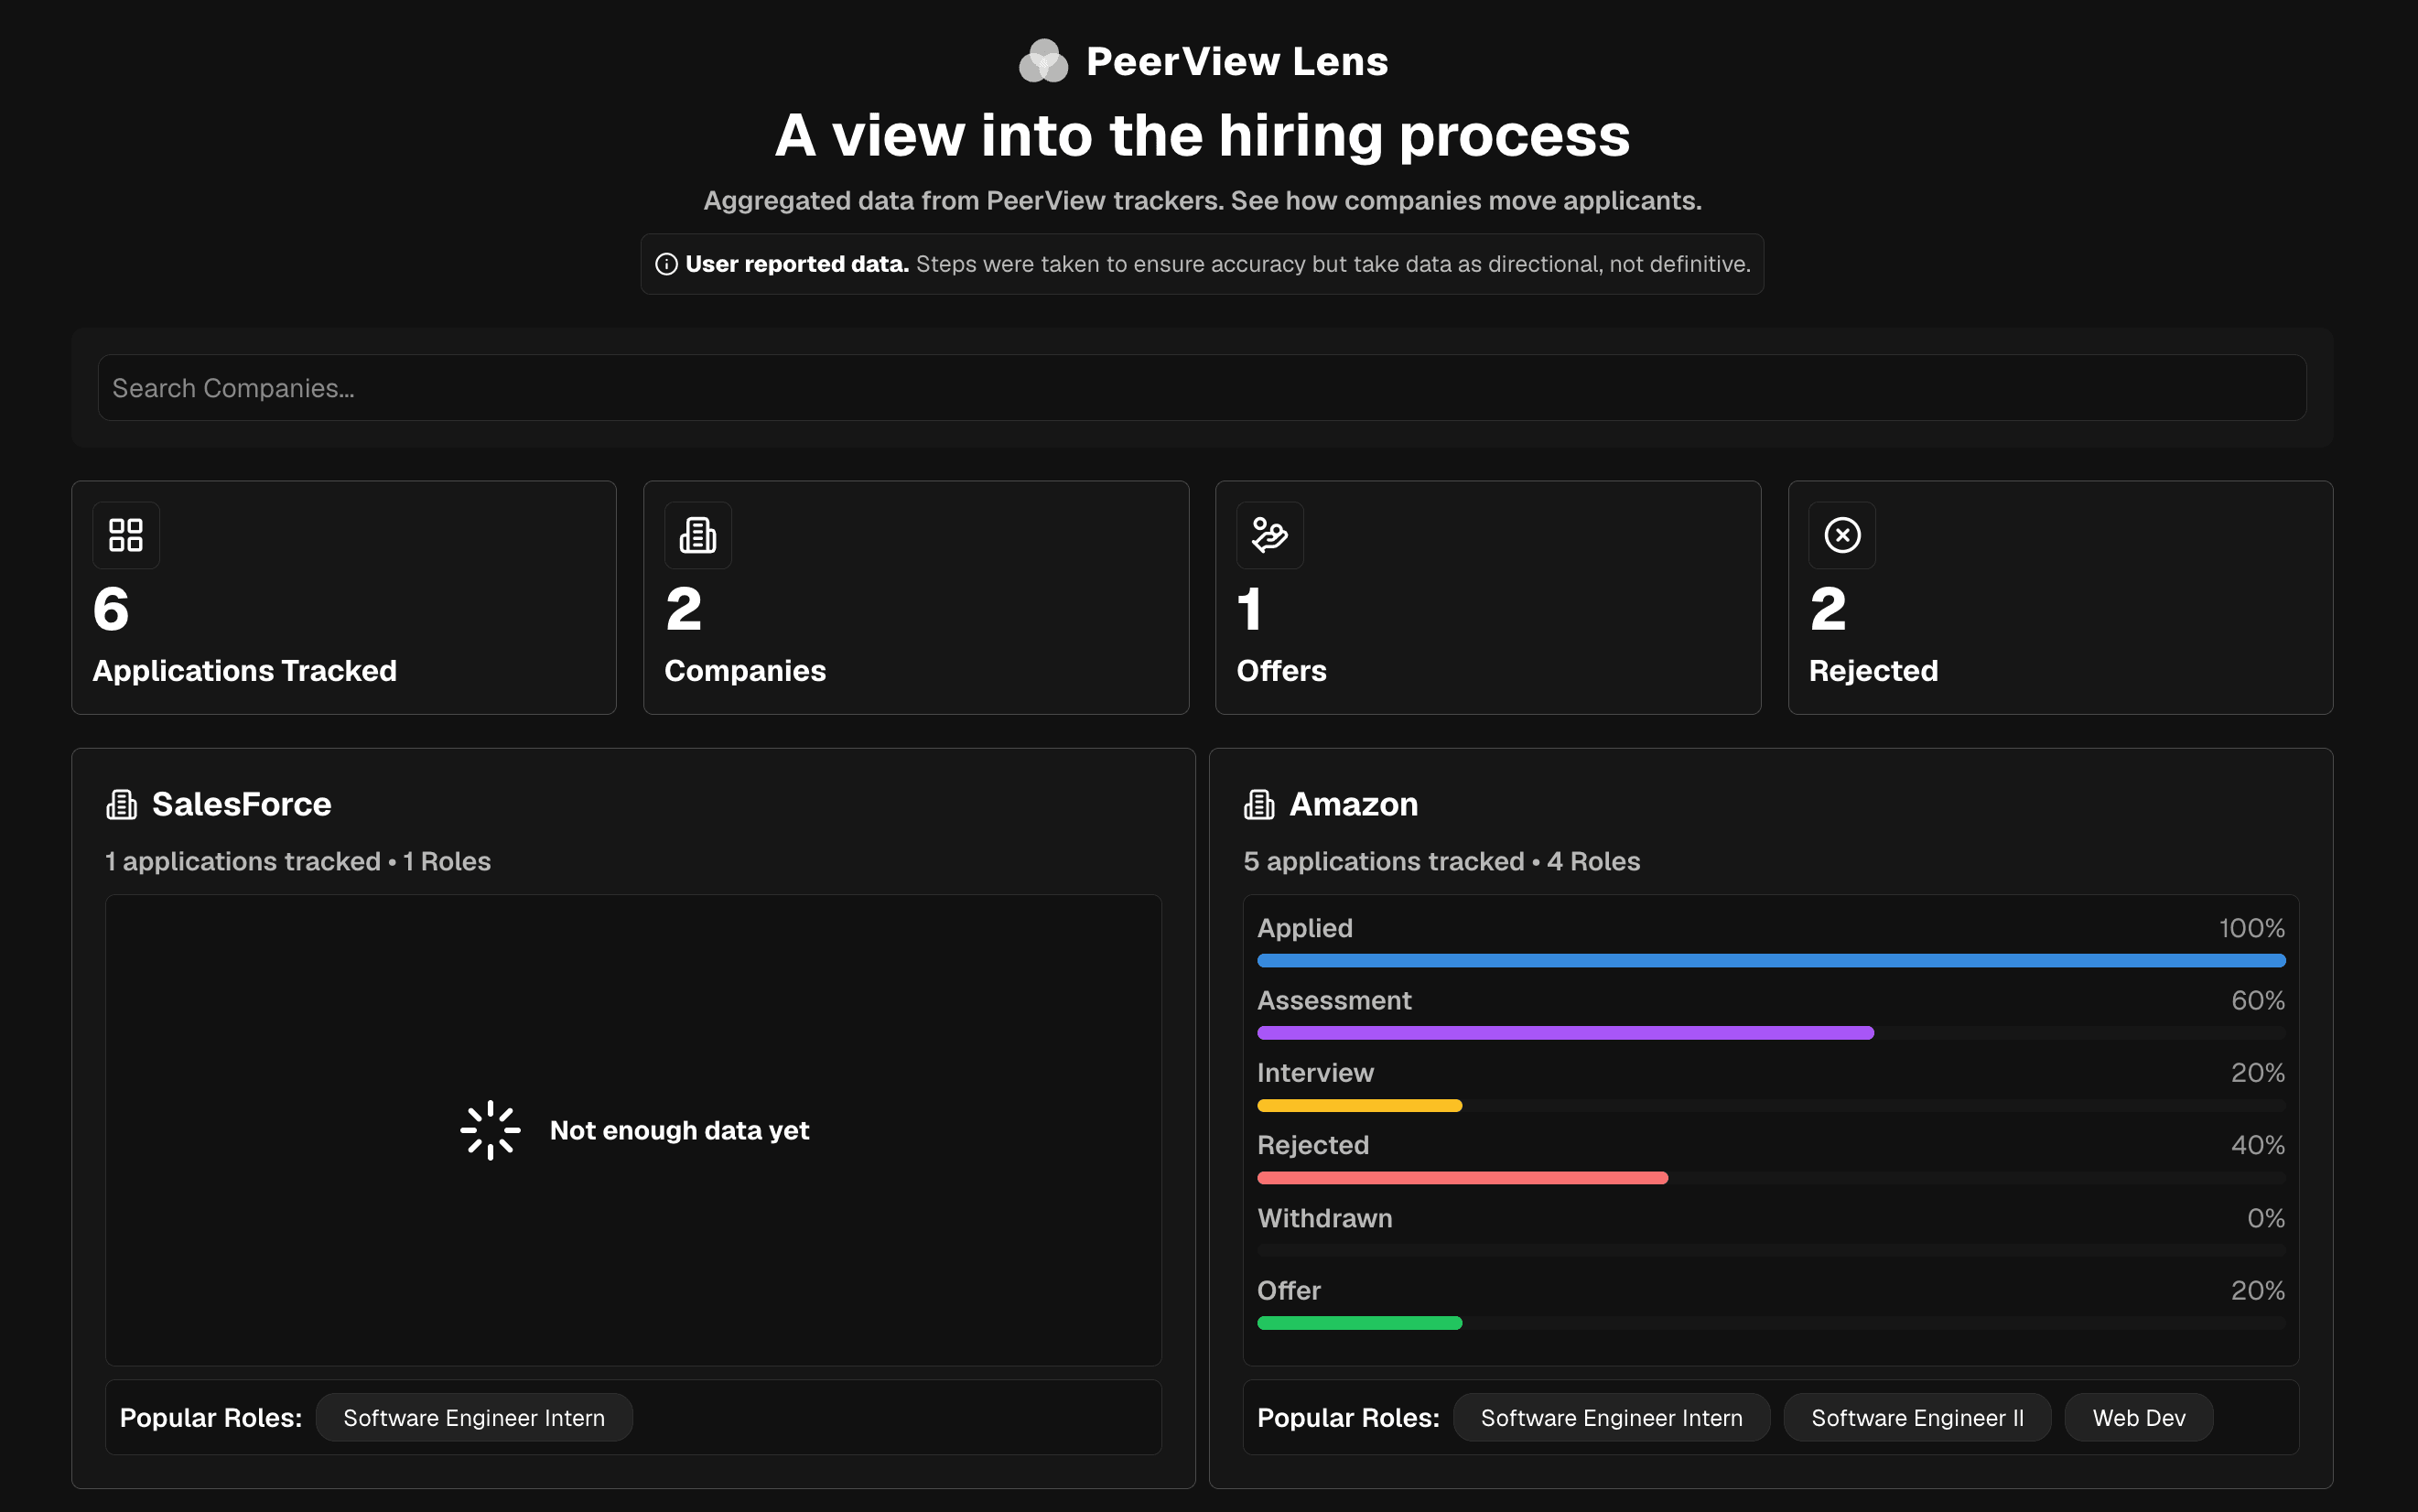Click the number 6 in Applications Tracked
The height and width of the screenshot is (1512, 2418).
[x=111, y=609]
